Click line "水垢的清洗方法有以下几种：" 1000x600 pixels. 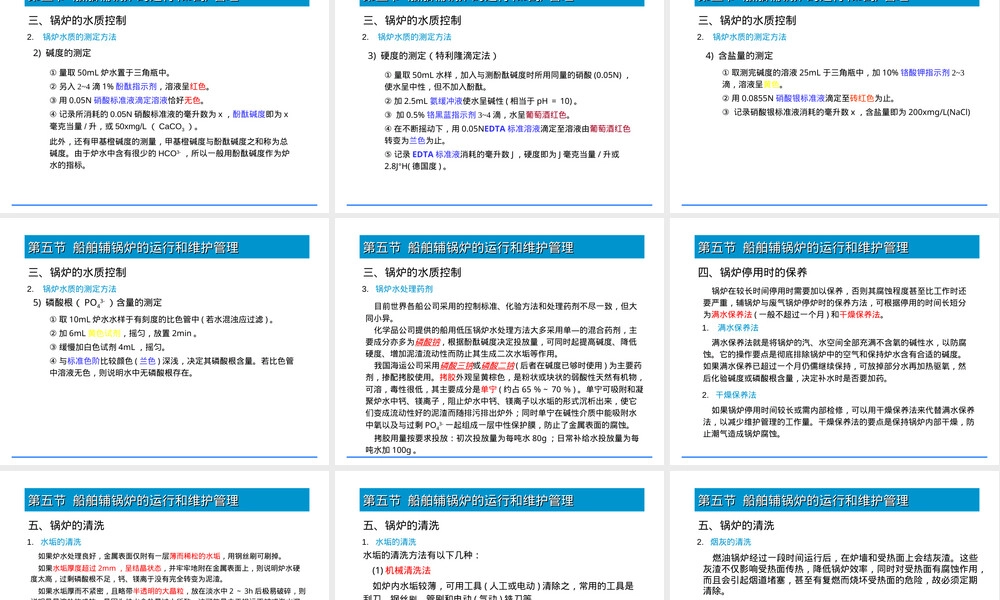pyautogui.click(x=421, y=555)
